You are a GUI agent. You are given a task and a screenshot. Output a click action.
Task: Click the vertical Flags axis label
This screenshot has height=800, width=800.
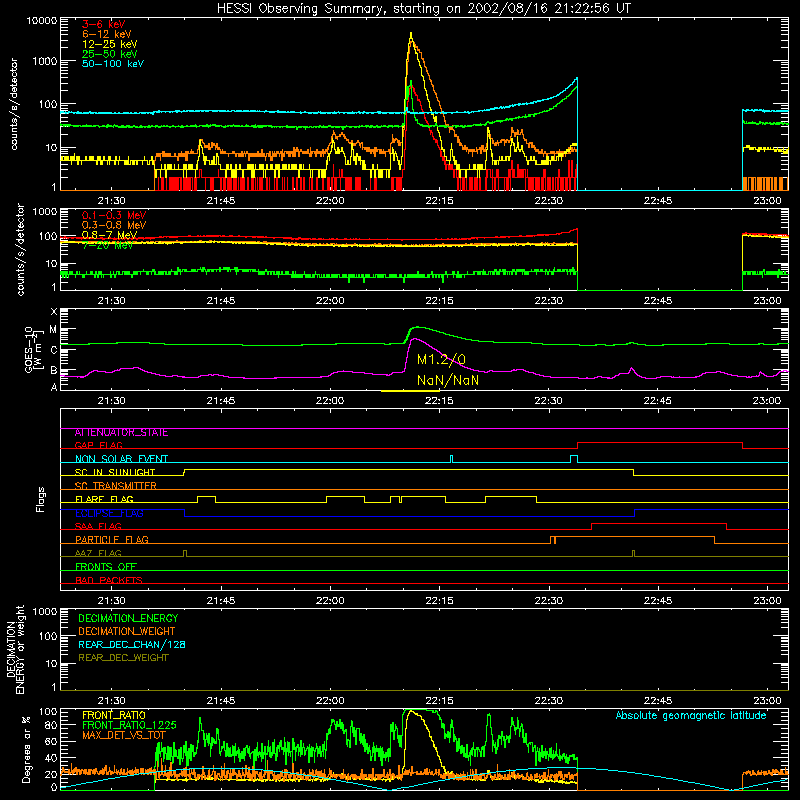40,499
